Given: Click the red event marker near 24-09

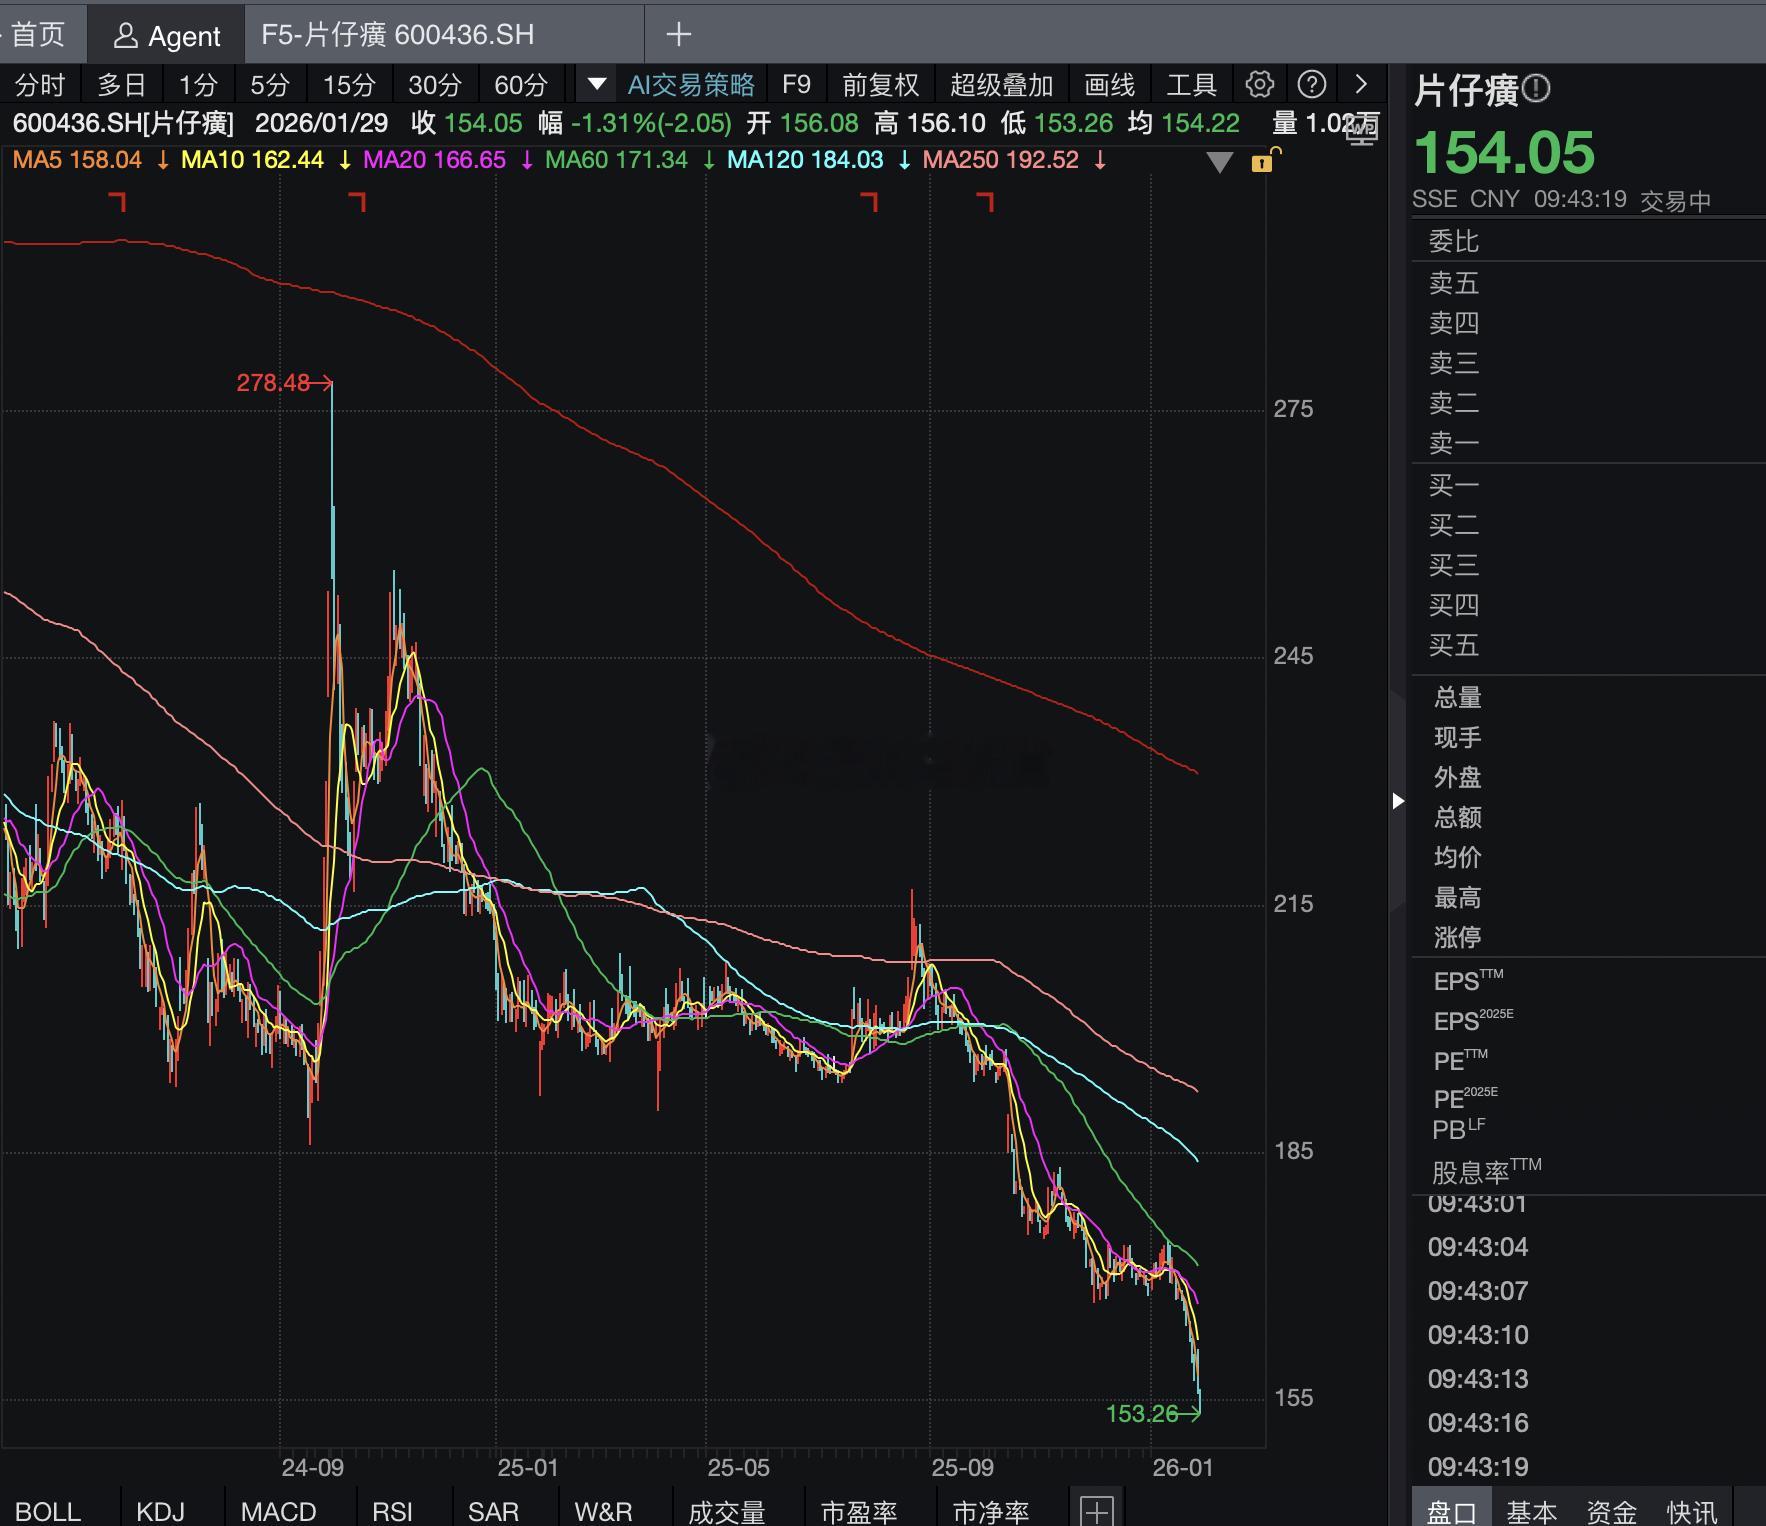Looking at the screenshot, I should [358, 203].
